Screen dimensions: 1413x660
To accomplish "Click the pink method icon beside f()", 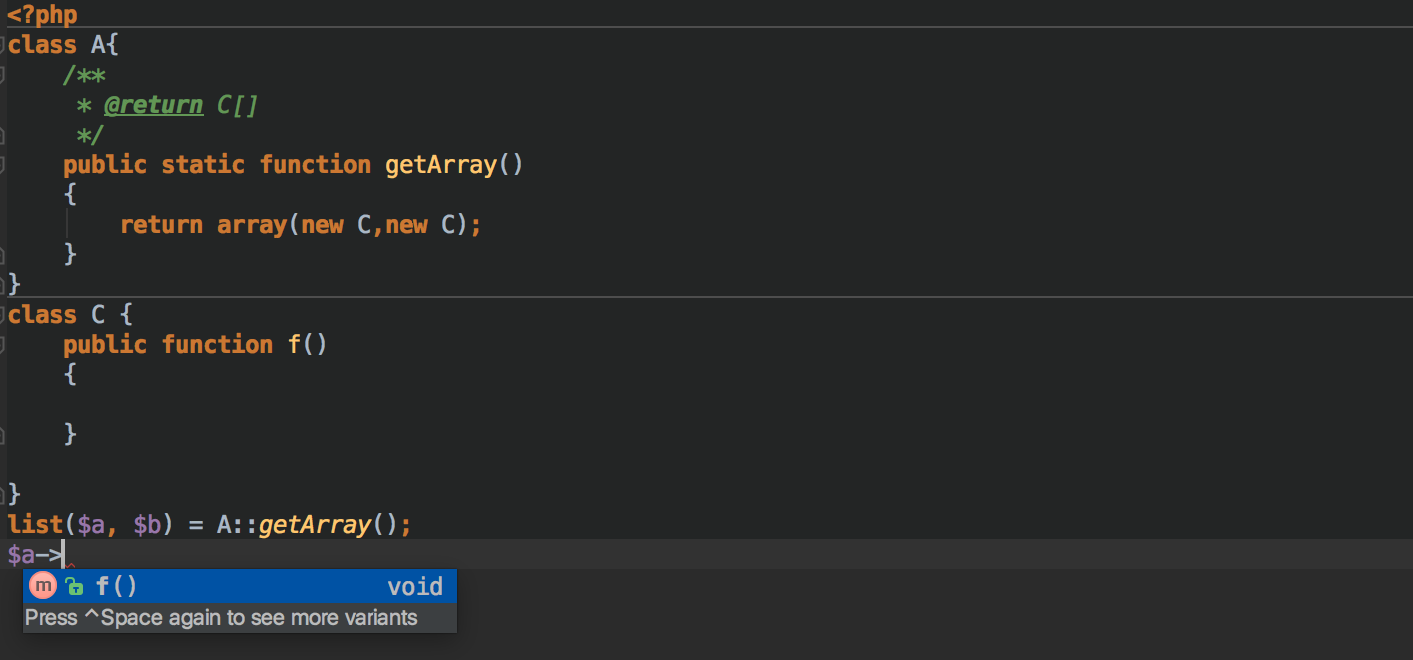I will click(42, 586).
